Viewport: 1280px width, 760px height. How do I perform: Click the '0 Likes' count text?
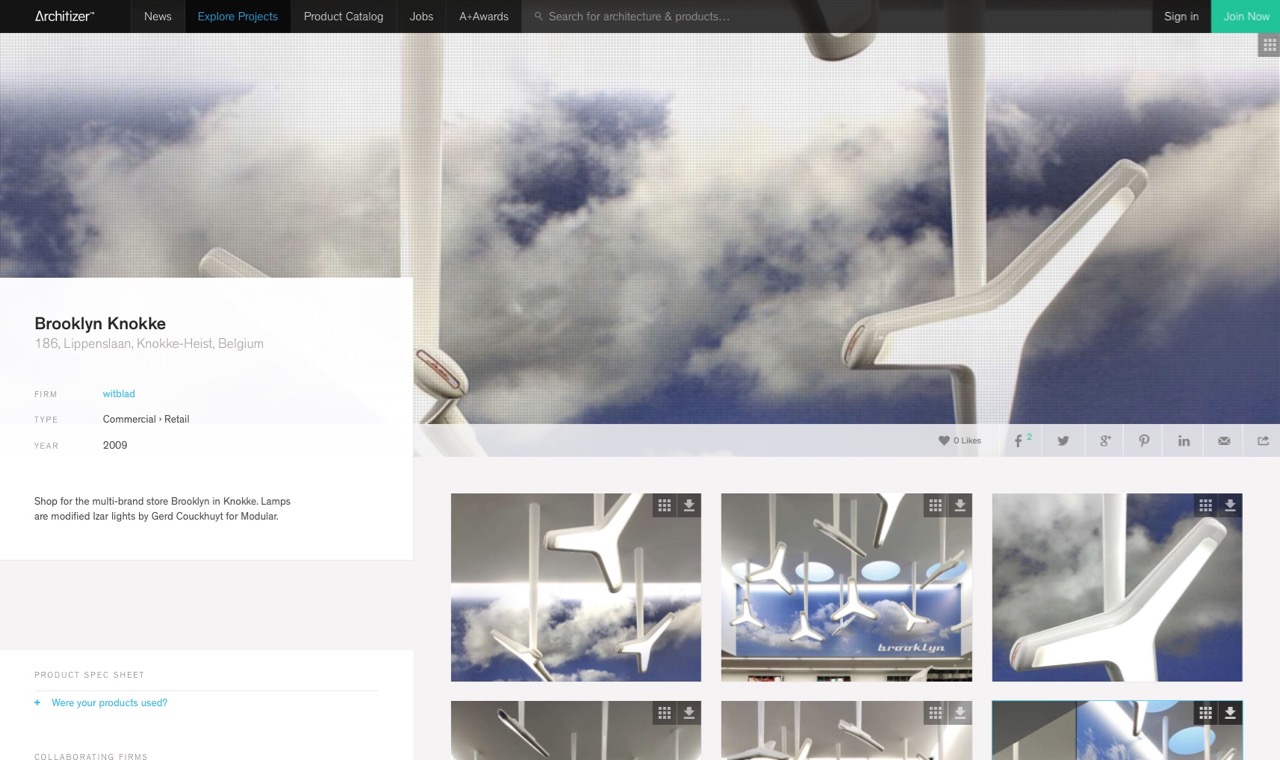click(x=967, y=441)
